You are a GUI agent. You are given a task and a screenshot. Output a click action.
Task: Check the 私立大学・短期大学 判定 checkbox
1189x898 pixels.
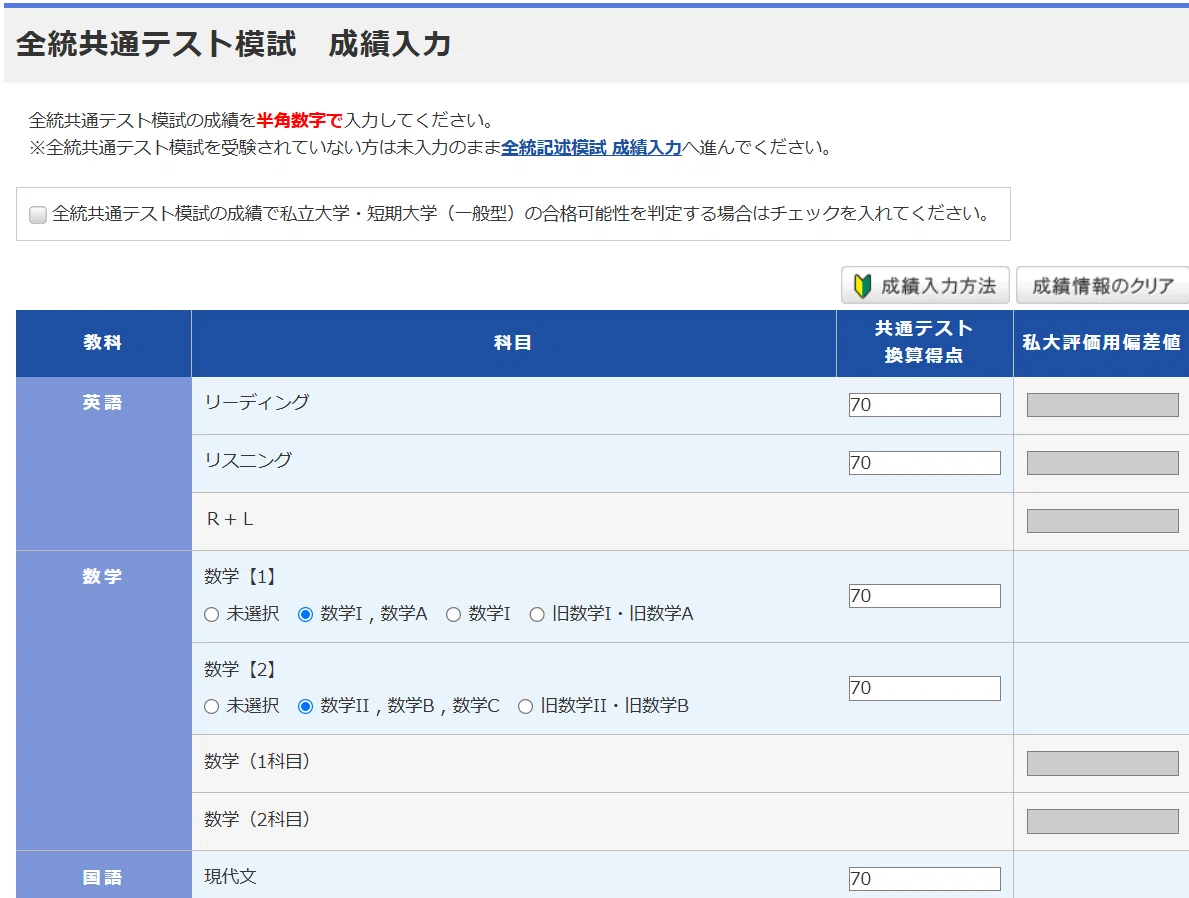[x=38, y=215]
